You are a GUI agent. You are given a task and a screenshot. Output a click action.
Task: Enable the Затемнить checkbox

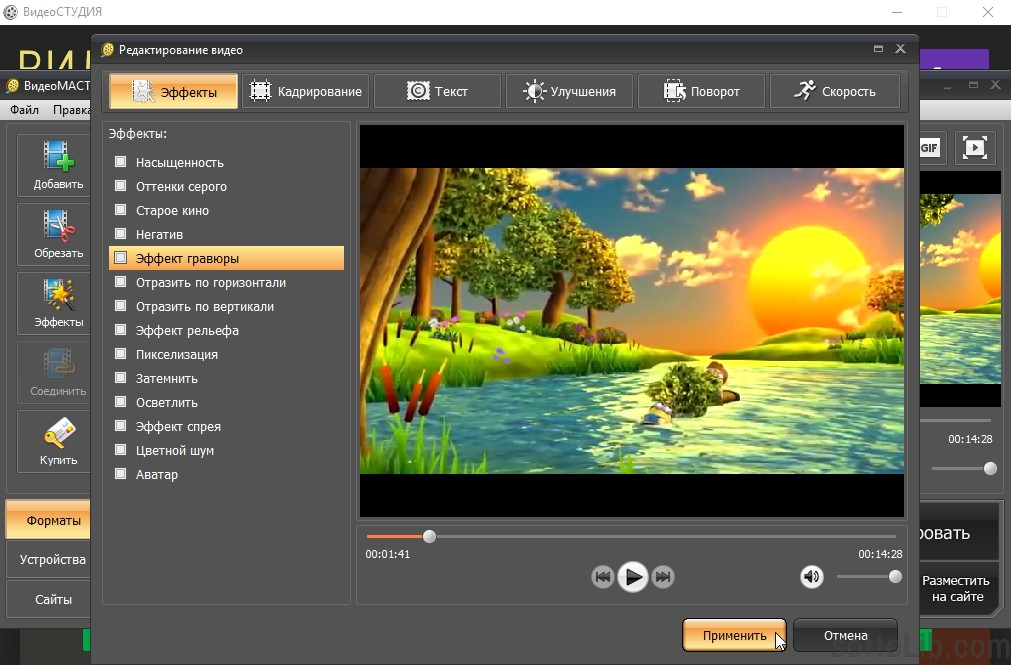tap(121, 378)
